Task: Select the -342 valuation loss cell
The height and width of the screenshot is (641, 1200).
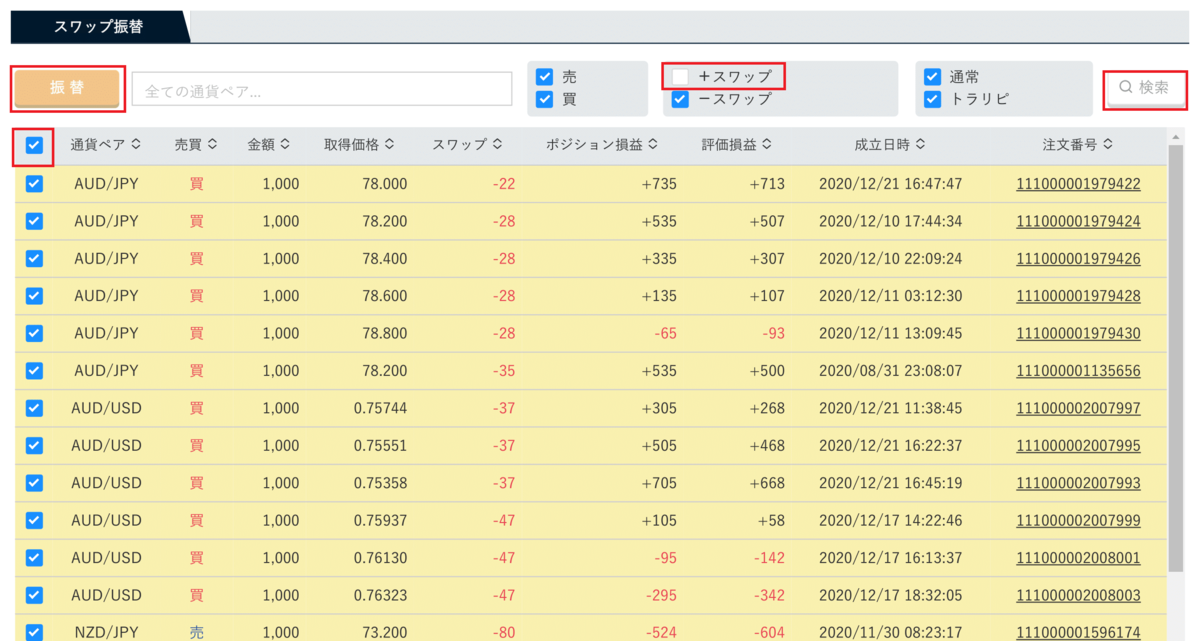Action: pyautogui.click(x=769, y=595)
